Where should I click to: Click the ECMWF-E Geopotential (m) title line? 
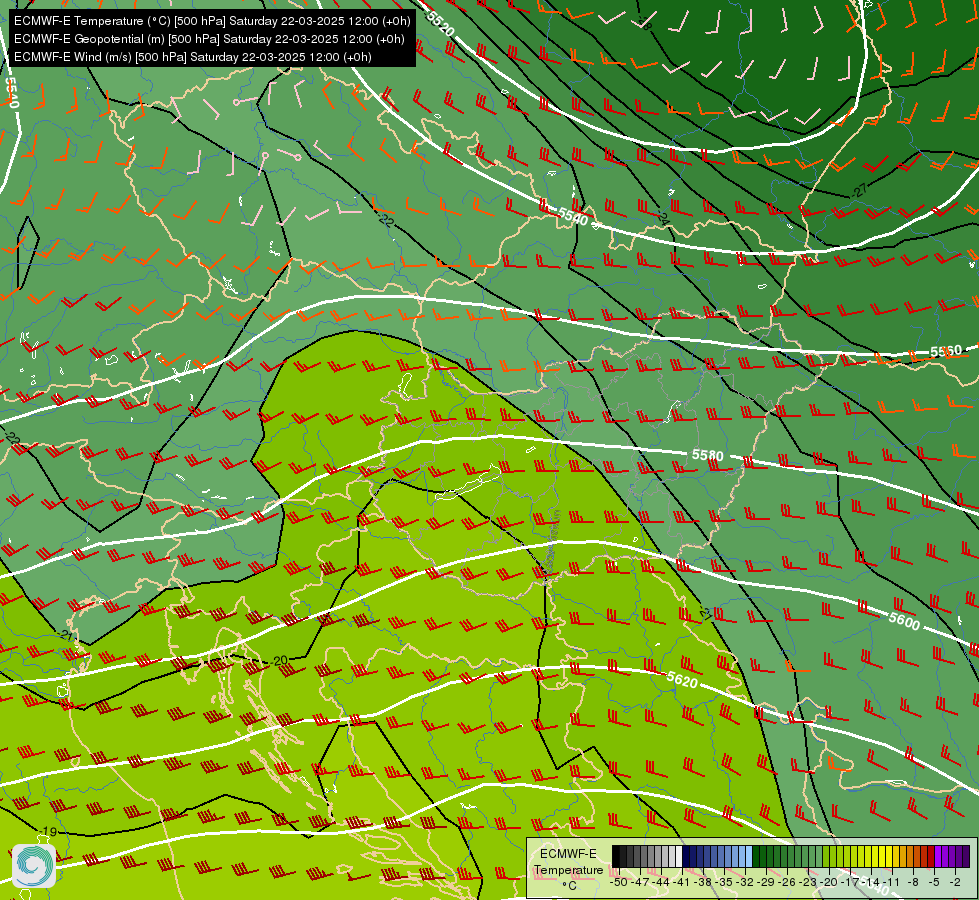click(x=209, y=39)
